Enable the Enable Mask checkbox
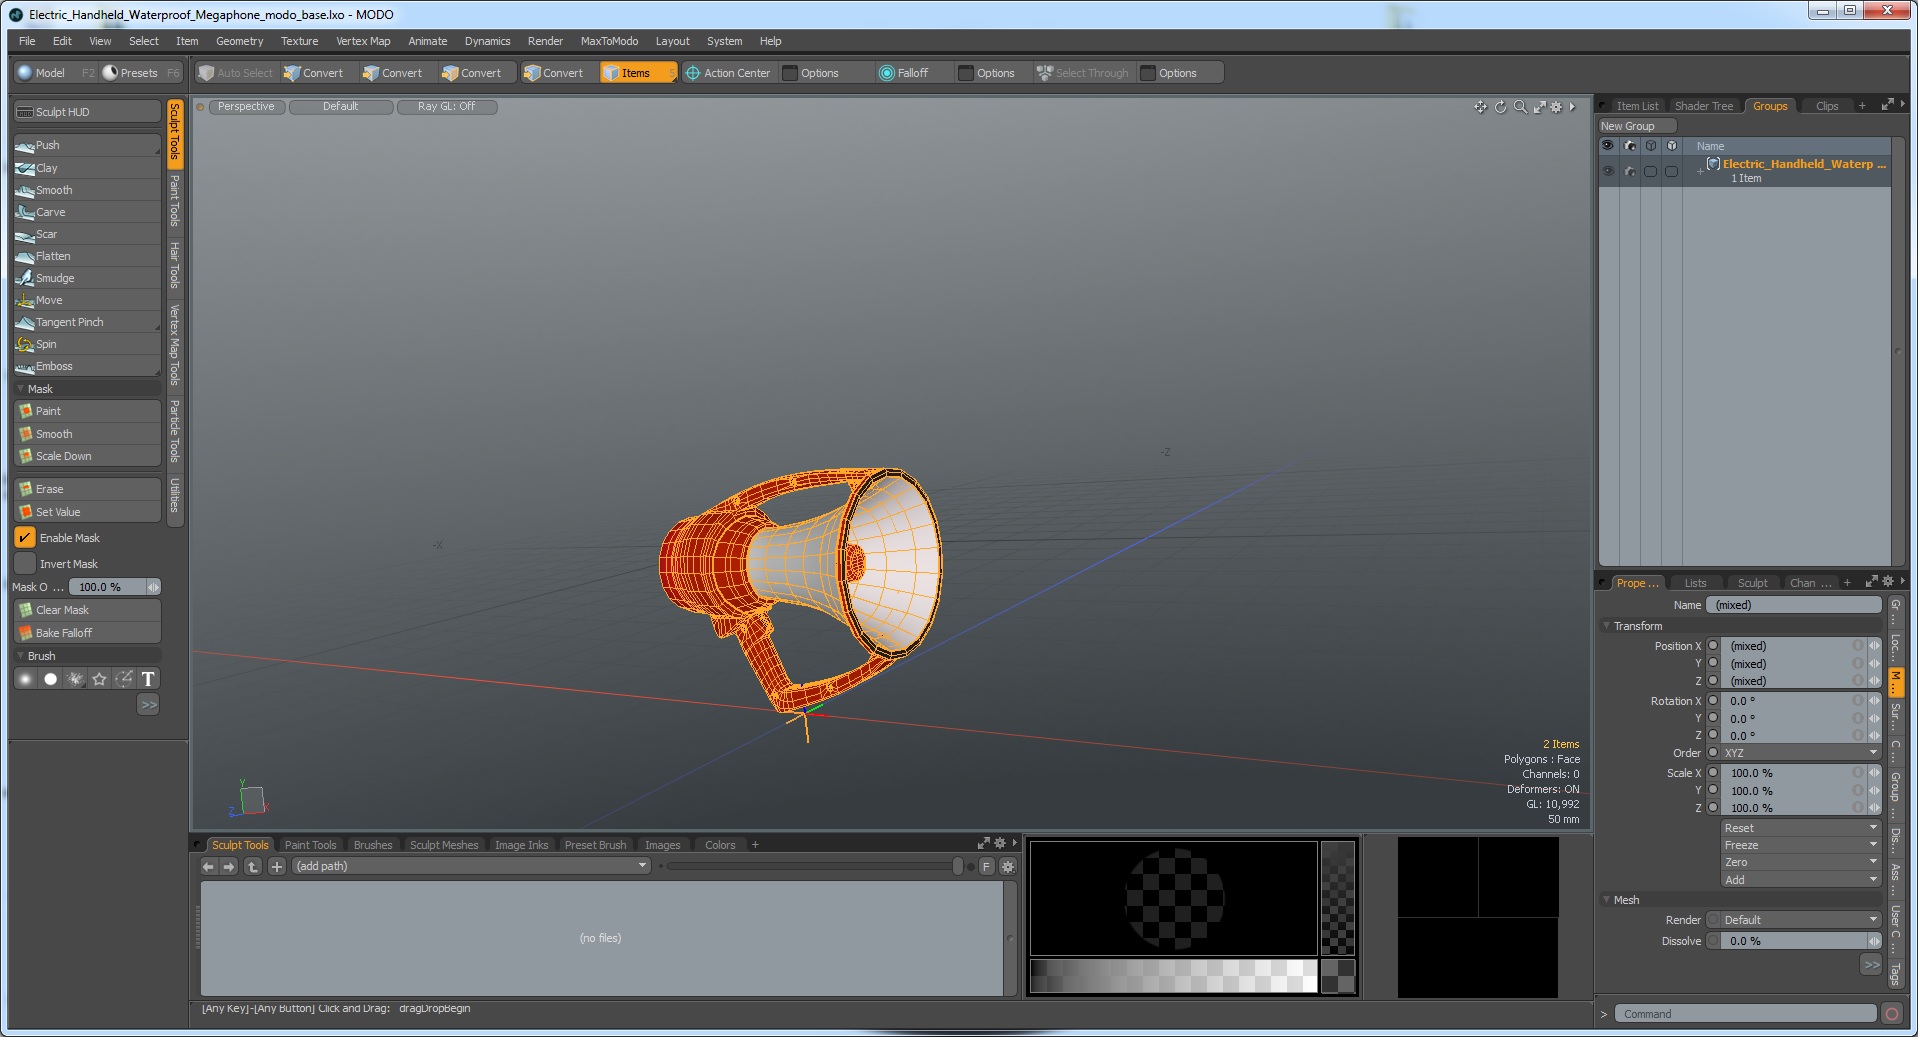This screenshot has width=1920, height=1040. [25, 538]
